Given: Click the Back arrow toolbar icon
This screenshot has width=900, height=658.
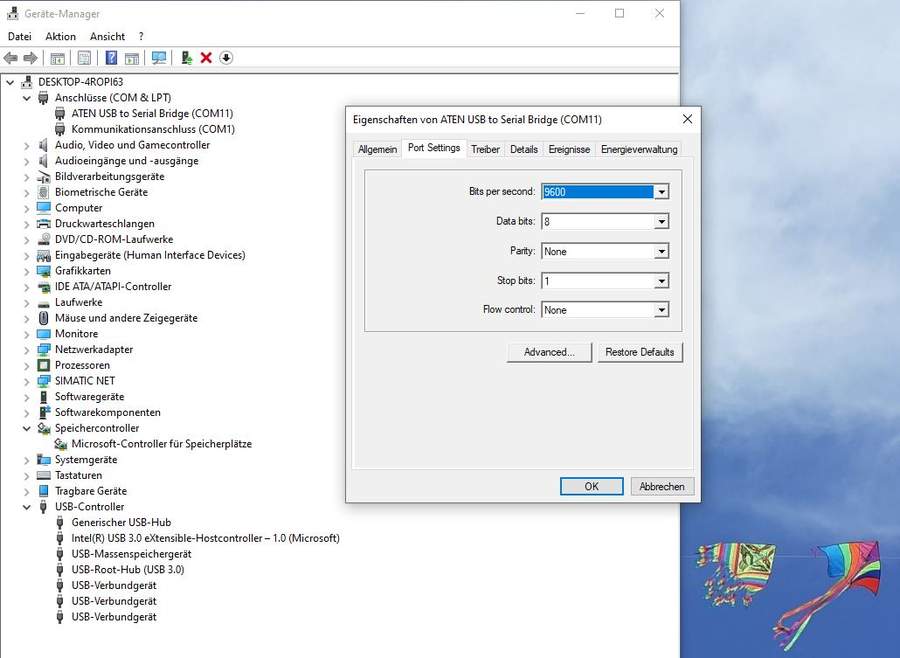Looking at the screenshot, I should tap(10, 58).
